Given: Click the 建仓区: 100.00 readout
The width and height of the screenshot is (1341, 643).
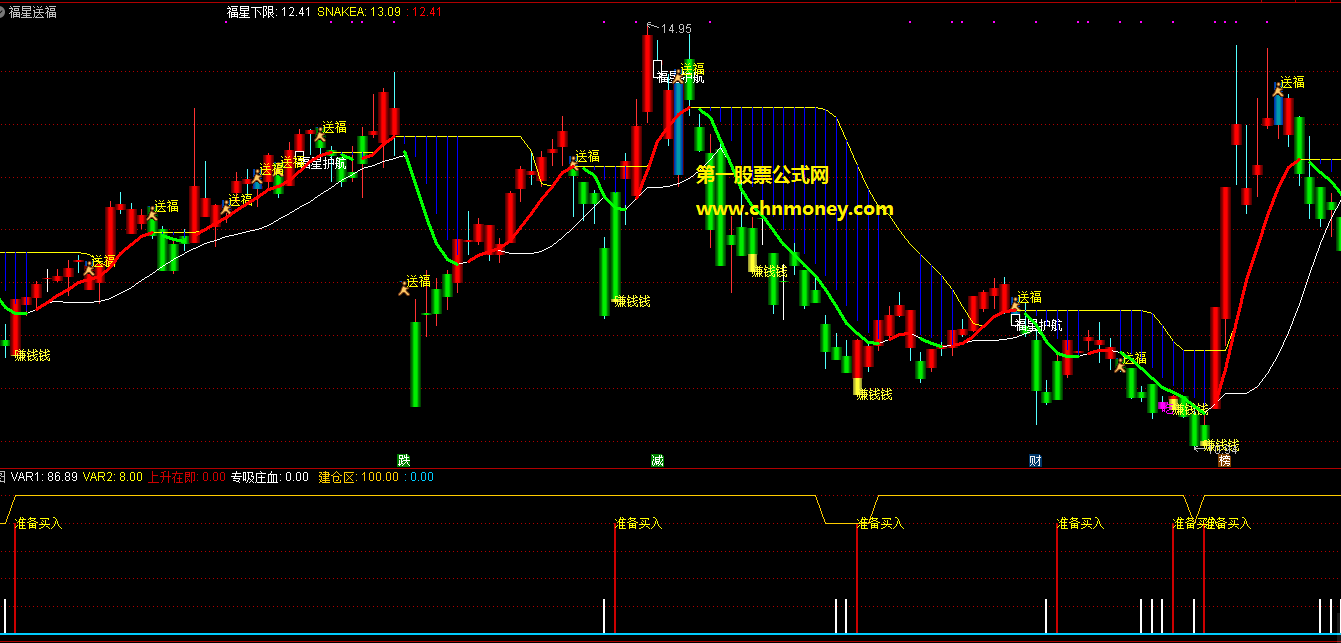Looking at the screenshot, I should click(361, 477).
